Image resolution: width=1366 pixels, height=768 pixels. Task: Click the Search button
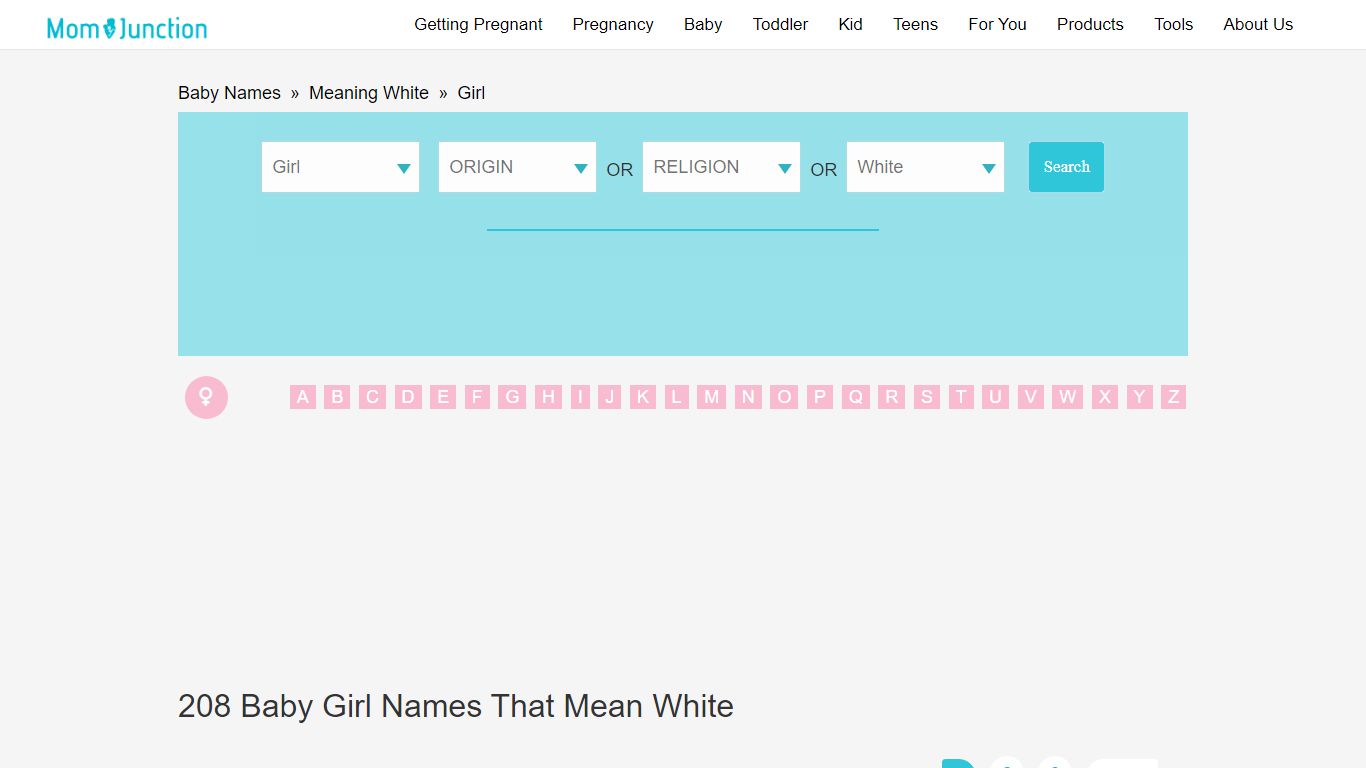1066,167
